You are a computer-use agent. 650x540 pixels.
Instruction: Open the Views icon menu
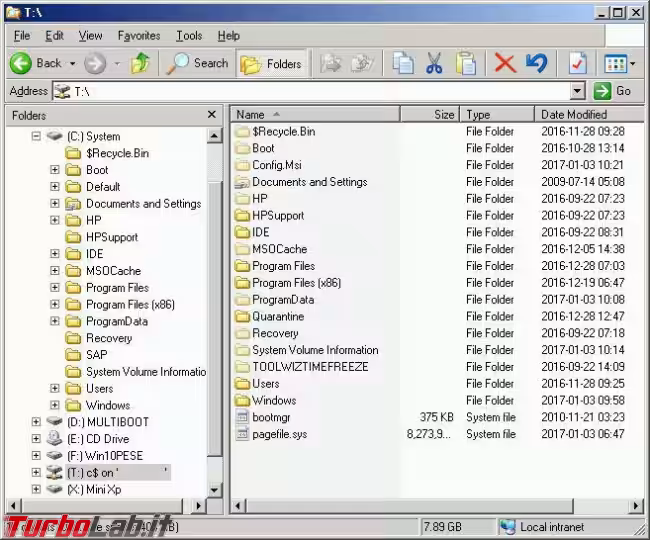point(616,63)
